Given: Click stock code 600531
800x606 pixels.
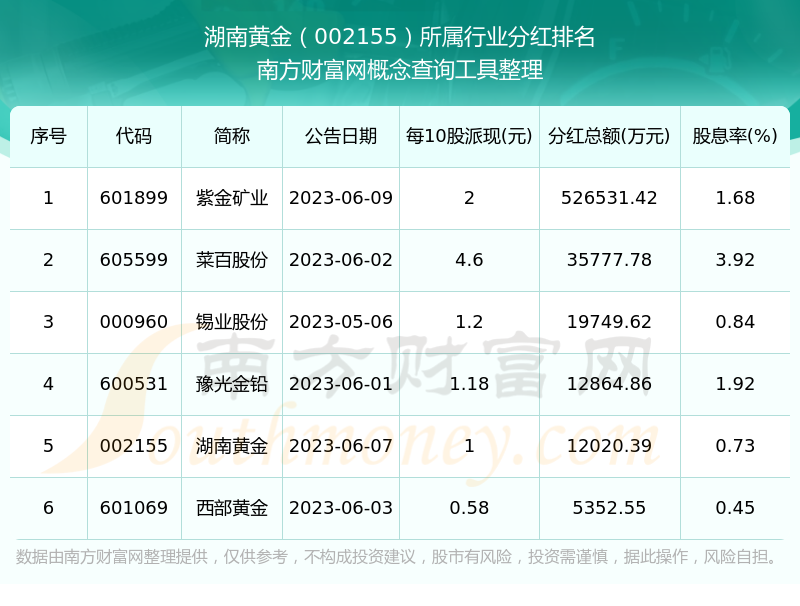Looking at the screenshot, I should 134,384.
